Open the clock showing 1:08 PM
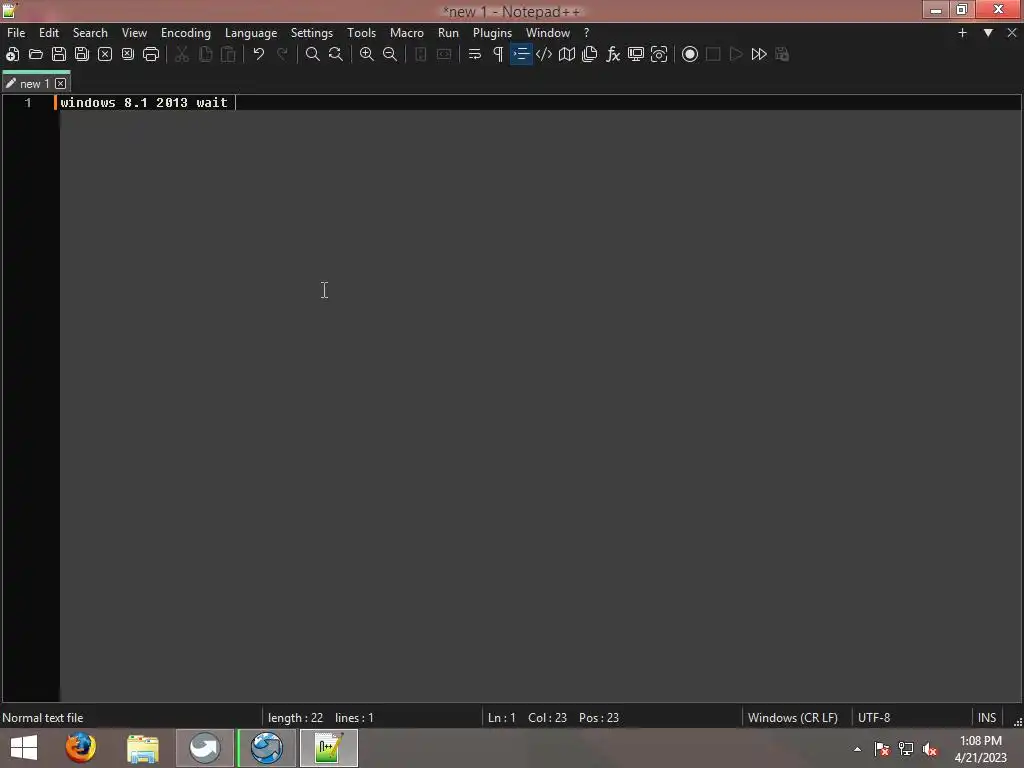Screen dimensions: 1024x768 tap(980, 748)
